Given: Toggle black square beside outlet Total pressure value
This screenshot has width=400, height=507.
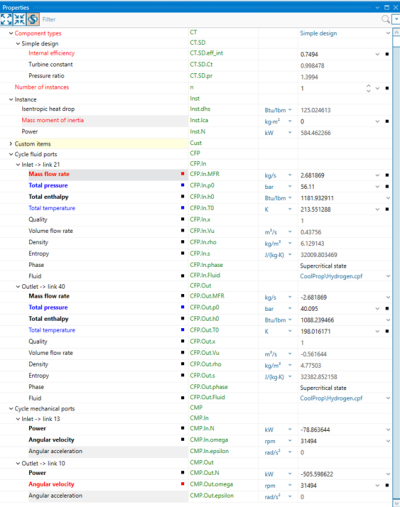Looking at the screenshot, I should 387,309.
